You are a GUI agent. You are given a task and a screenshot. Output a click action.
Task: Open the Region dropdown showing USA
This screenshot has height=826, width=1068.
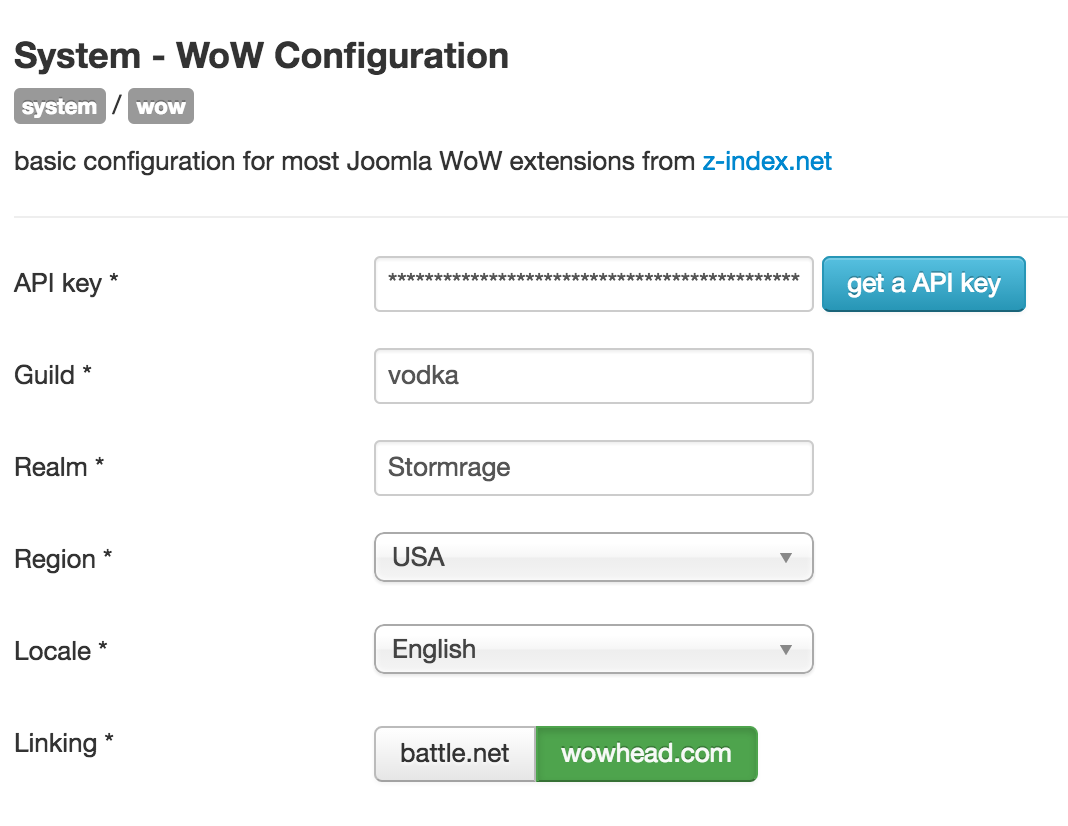pos(593,557)
